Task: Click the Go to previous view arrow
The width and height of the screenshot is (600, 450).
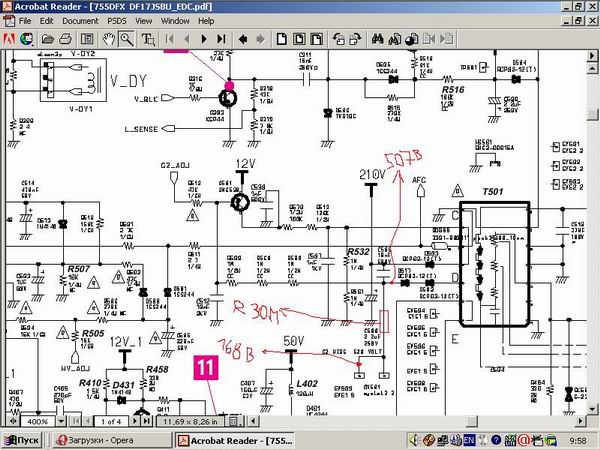Action: point(243,39)
